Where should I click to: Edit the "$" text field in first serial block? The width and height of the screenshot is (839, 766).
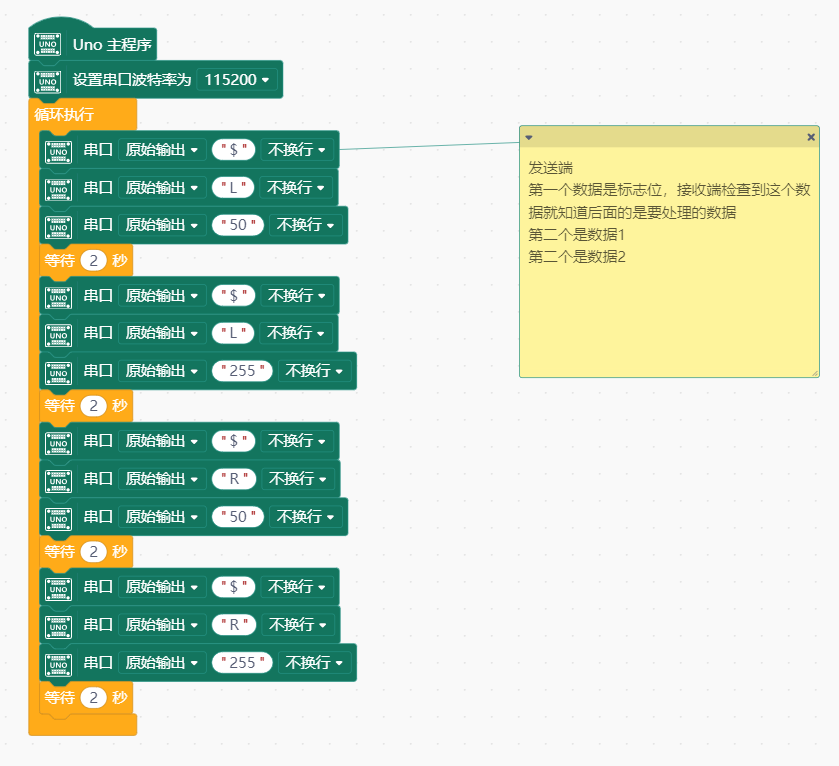(233, 150)
